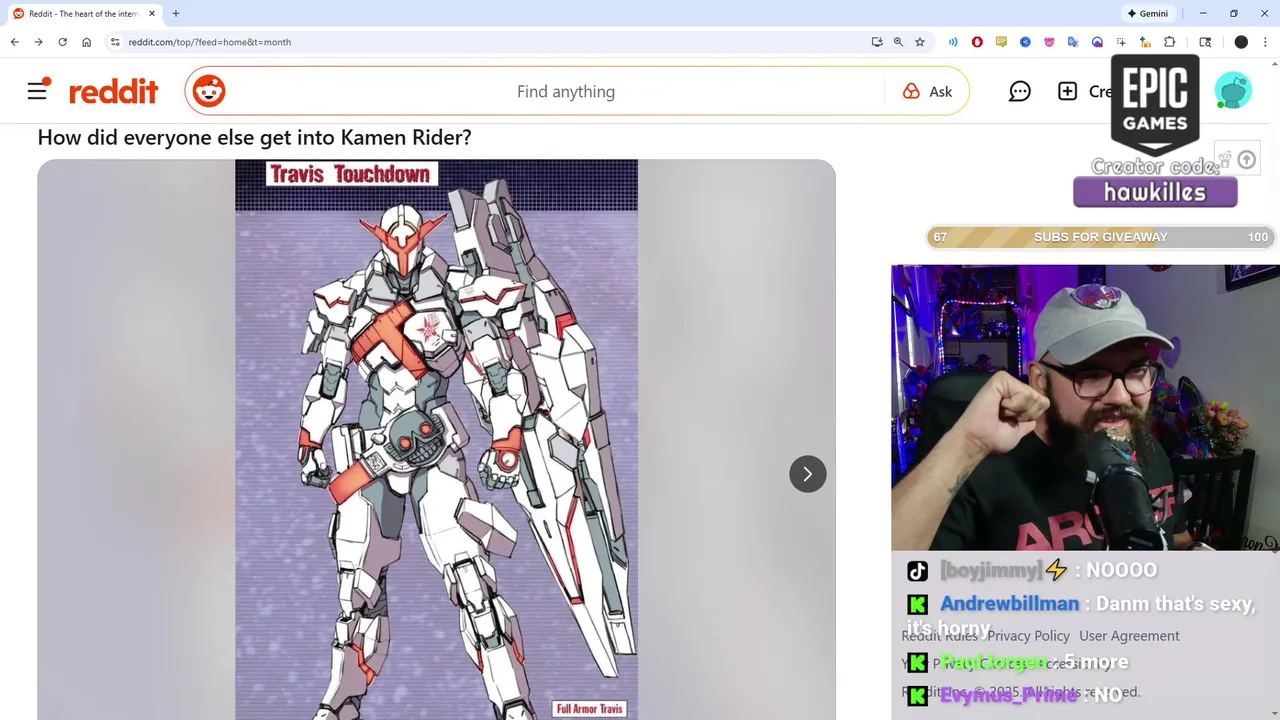Focus the Find anything search field
1280x720 pixels.
click(565, 91)
